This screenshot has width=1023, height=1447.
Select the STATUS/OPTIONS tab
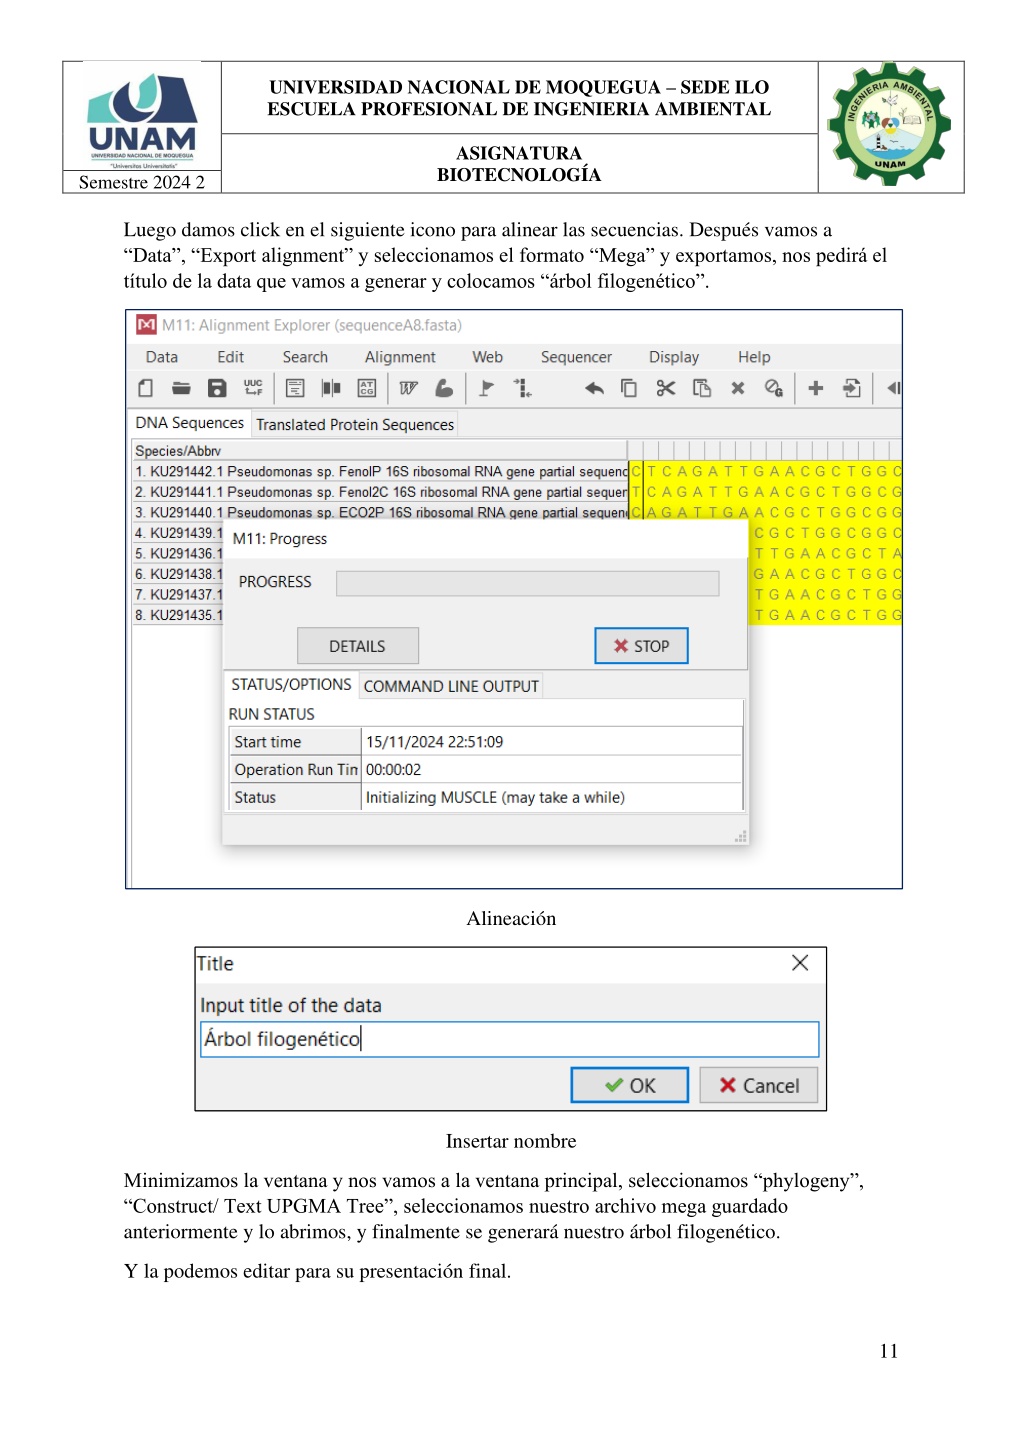(291, 685)
